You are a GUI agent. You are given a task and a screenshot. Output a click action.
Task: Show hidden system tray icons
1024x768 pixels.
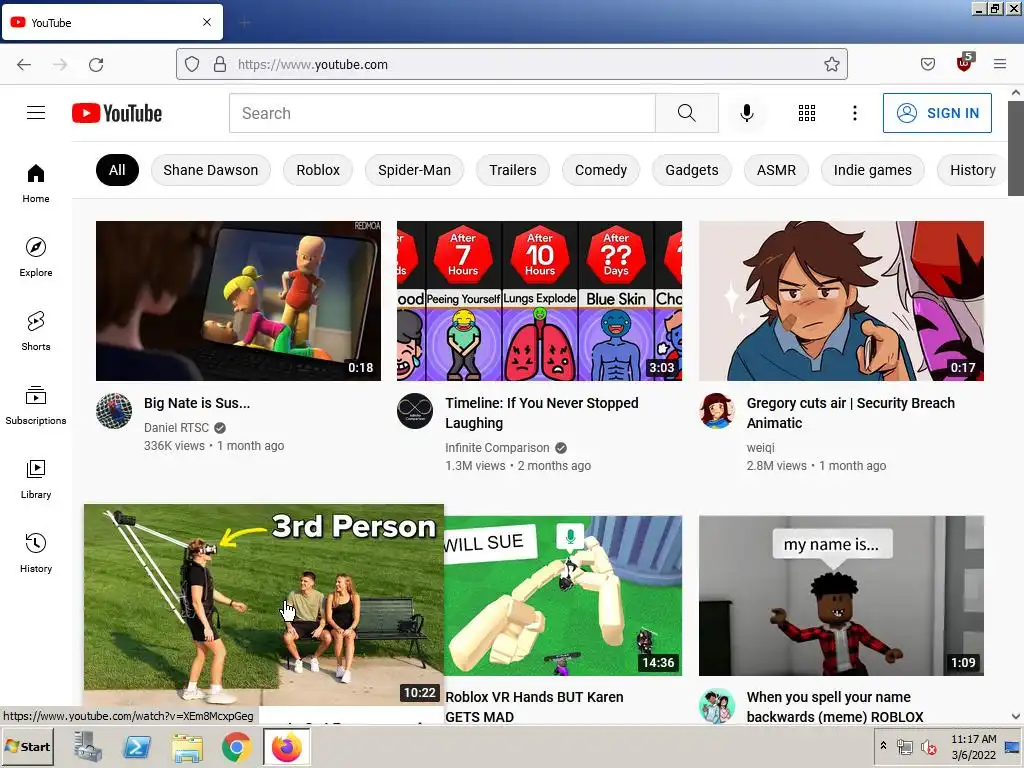coord(884,746)
